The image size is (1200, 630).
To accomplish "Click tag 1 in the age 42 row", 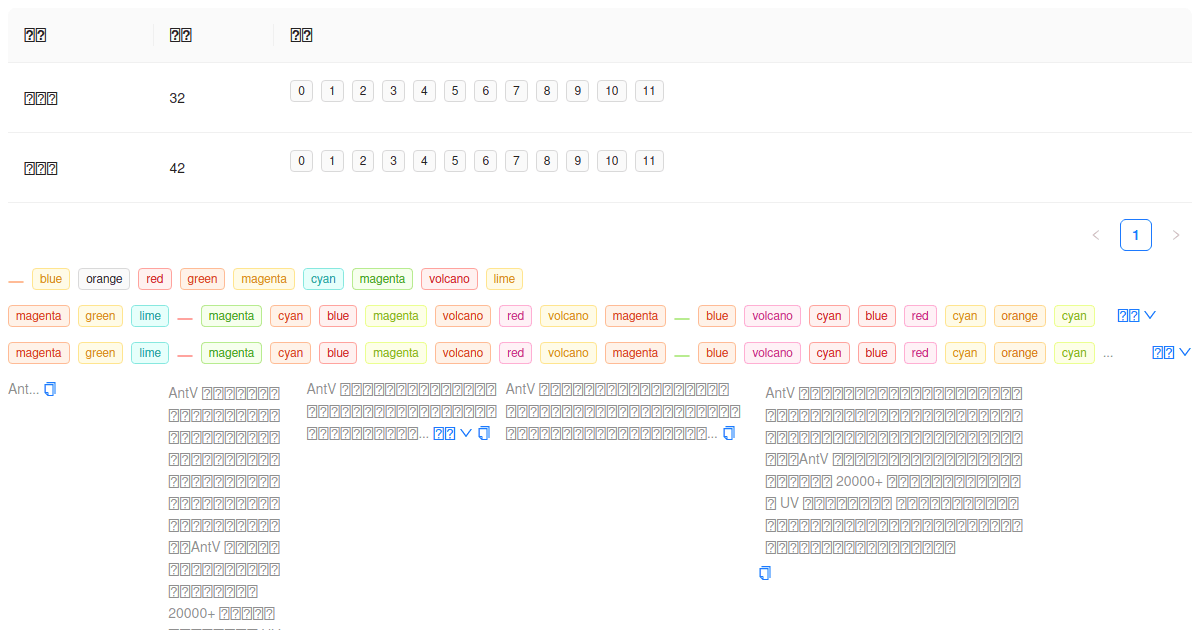I will coord(332,161).
